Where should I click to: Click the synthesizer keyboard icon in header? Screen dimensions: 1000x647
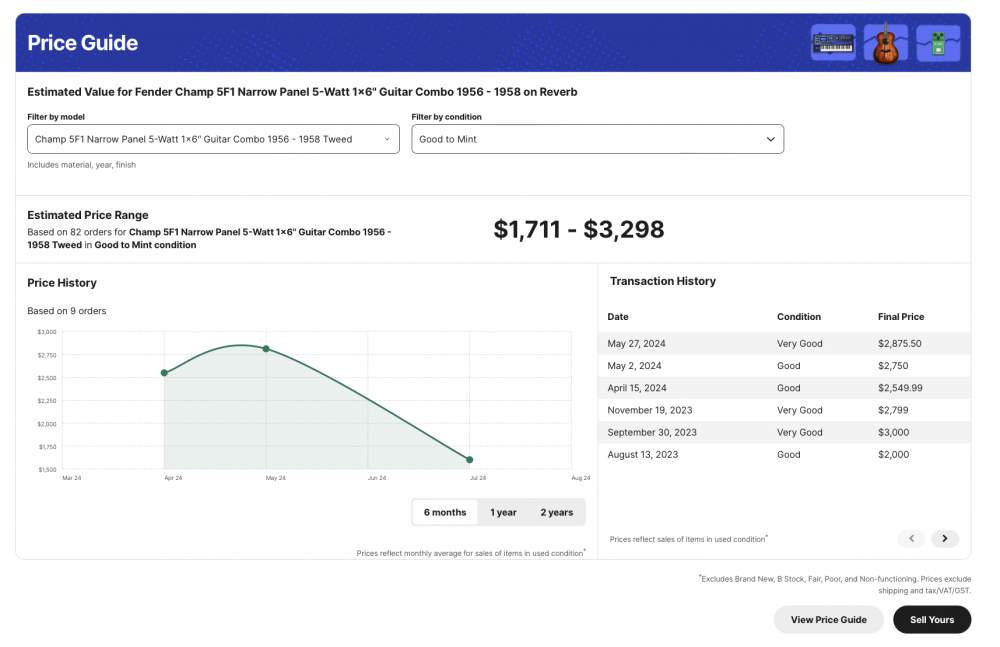click(x=833, y=43)
